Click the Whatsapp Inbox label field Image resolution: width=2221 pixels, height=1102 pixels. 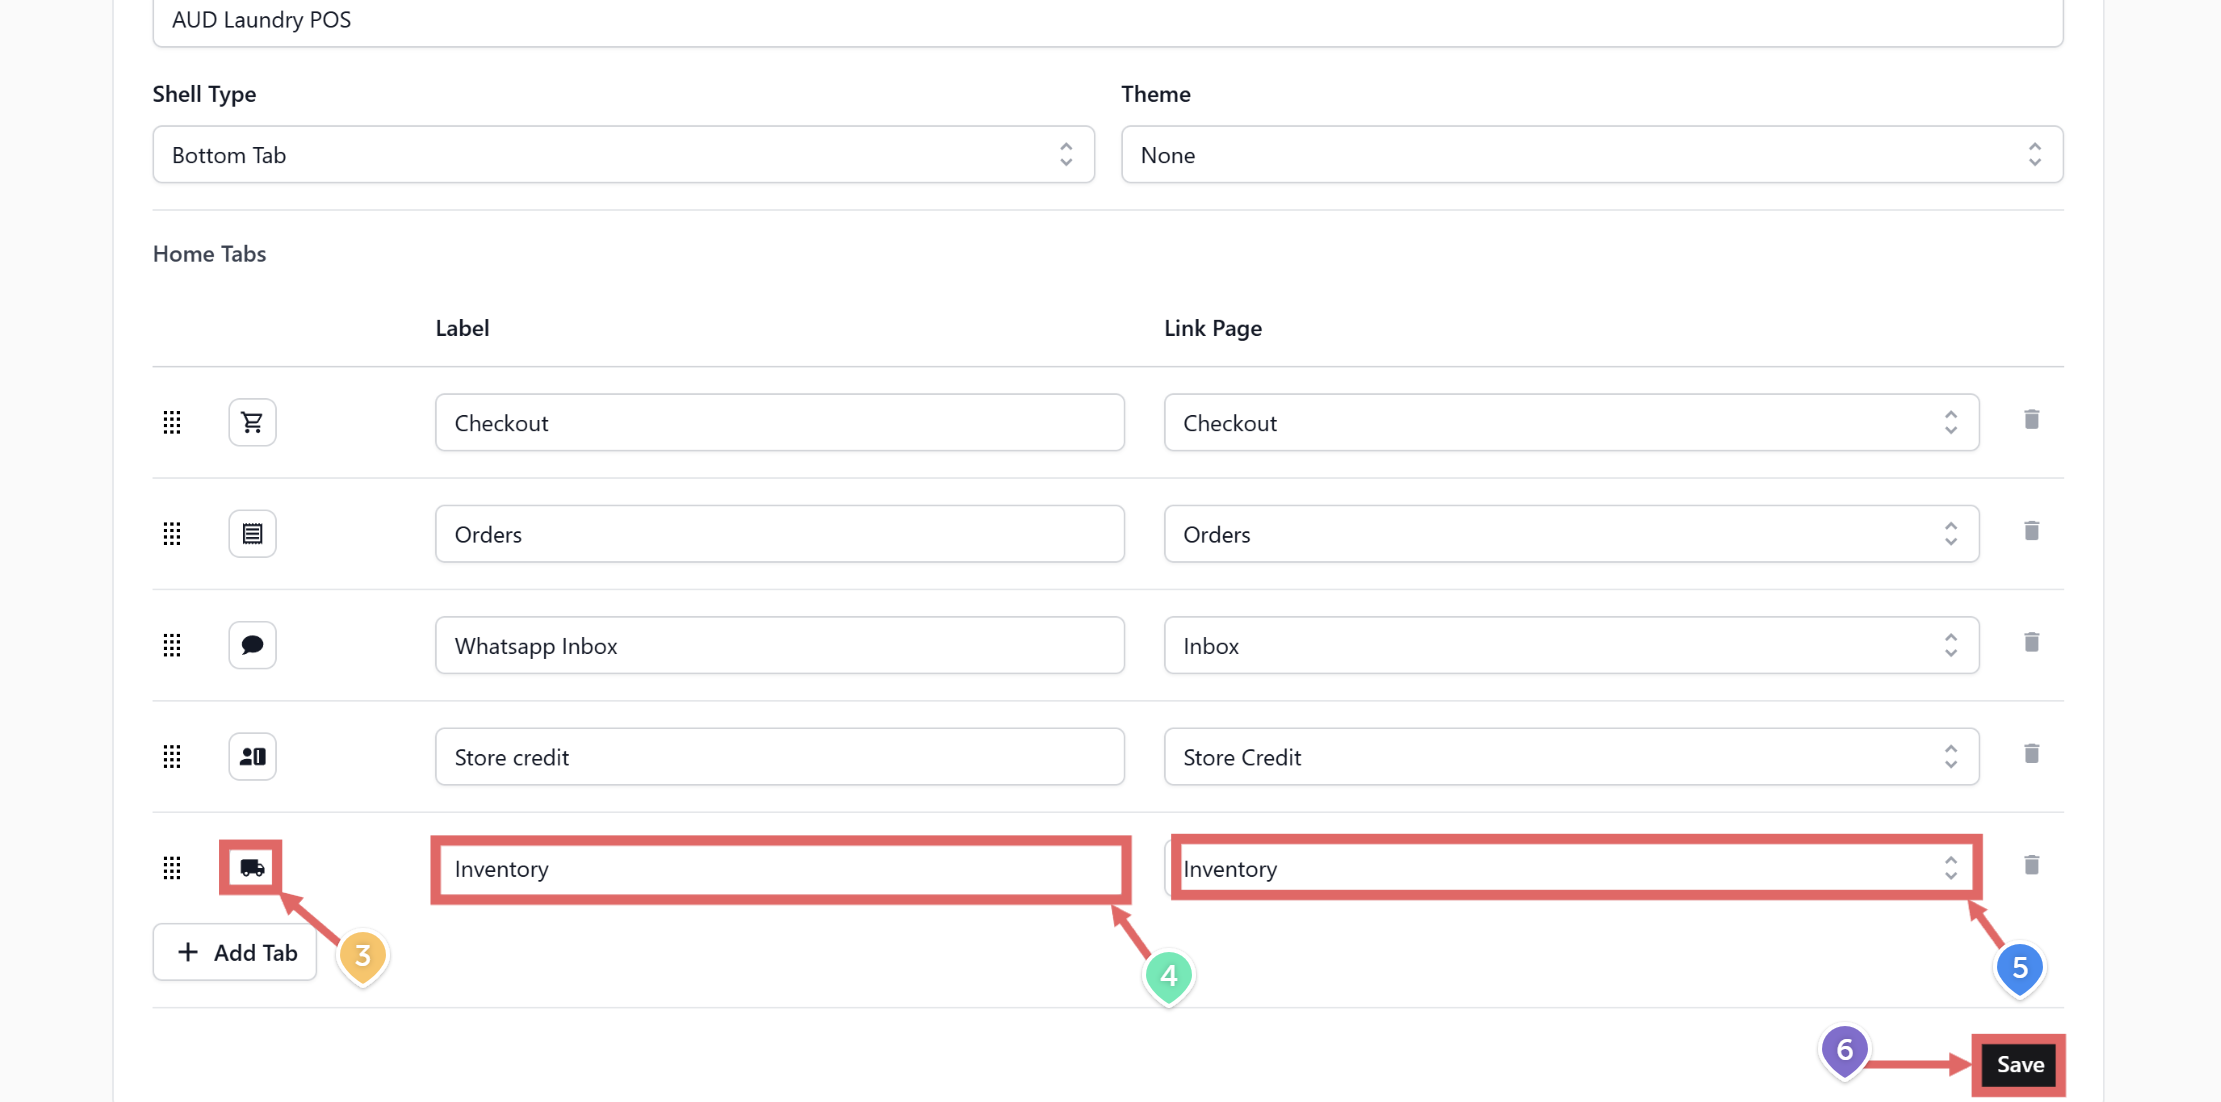pyautogui.click(x=779, y=646)
